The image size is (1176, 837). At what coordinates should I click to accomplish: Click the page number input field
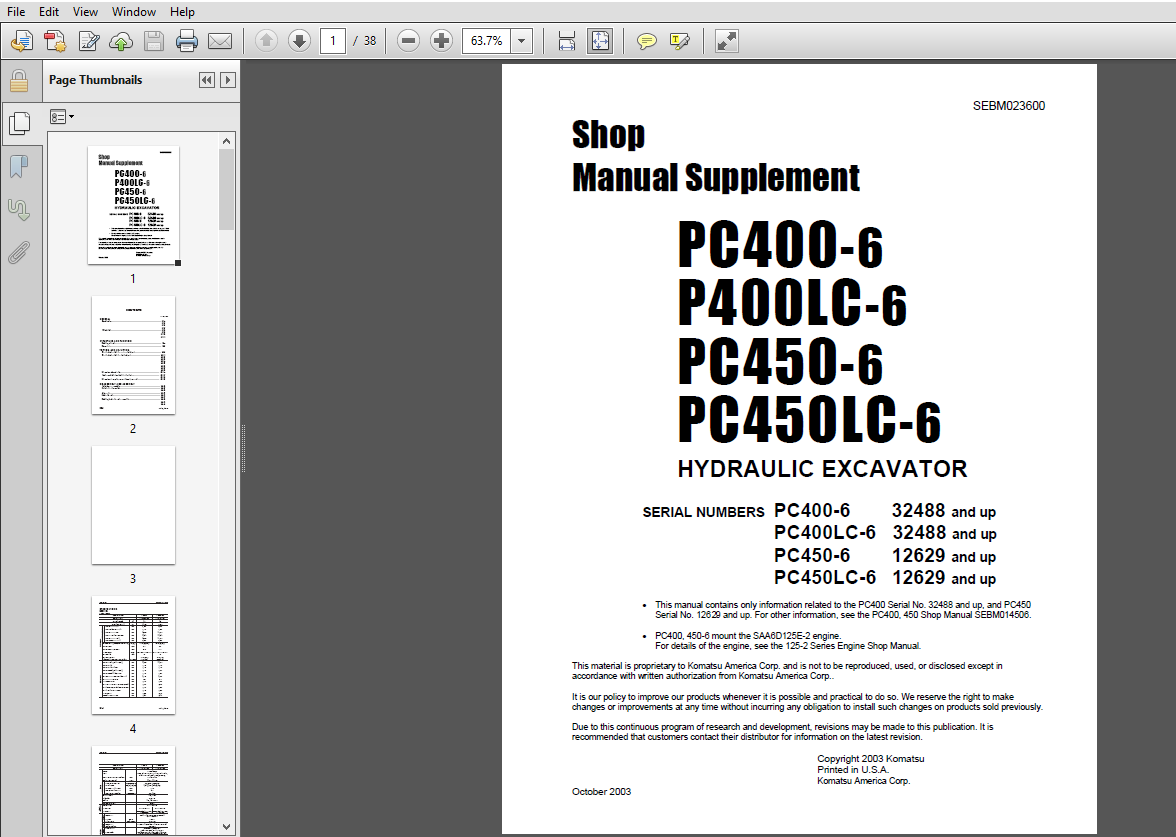pyautogui.click(x=333, y=40)
